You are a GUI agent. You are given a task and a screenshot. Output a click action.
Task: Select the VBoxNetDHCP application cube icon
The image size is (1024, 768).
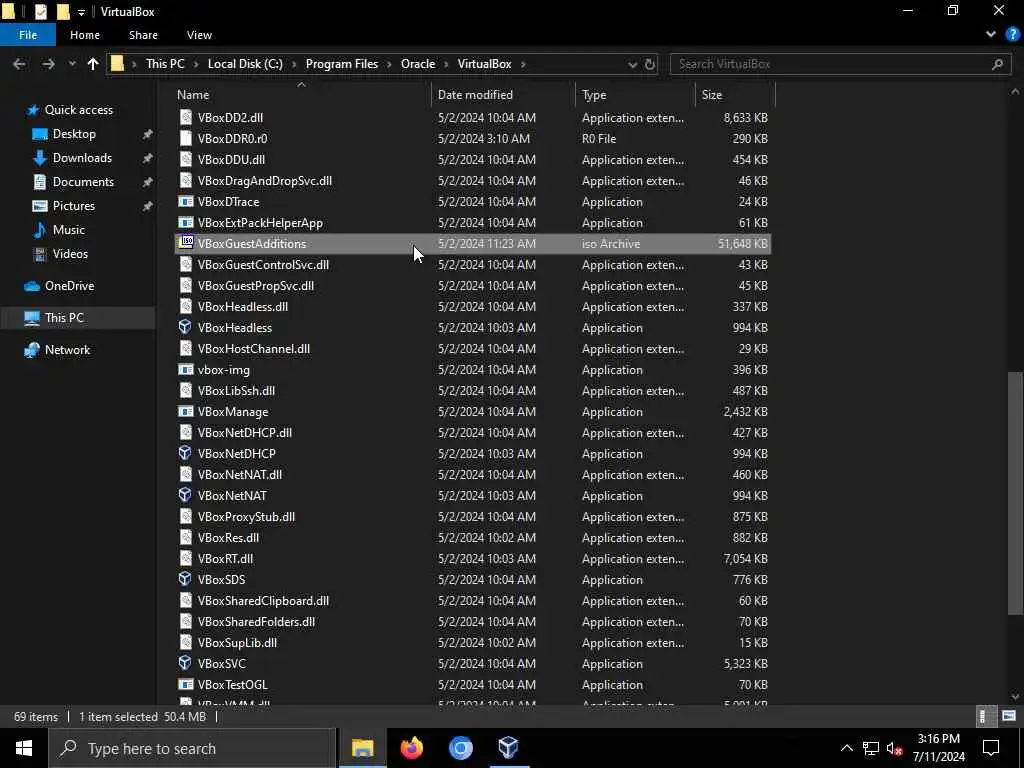185,453
